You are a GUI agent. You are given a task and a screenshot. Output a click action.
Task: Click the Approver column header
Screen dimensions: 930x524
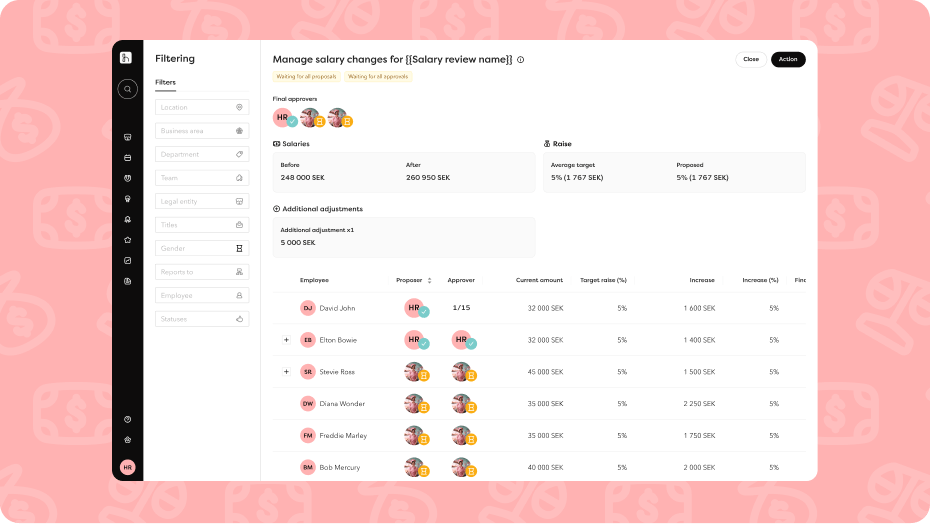point(461,280)
